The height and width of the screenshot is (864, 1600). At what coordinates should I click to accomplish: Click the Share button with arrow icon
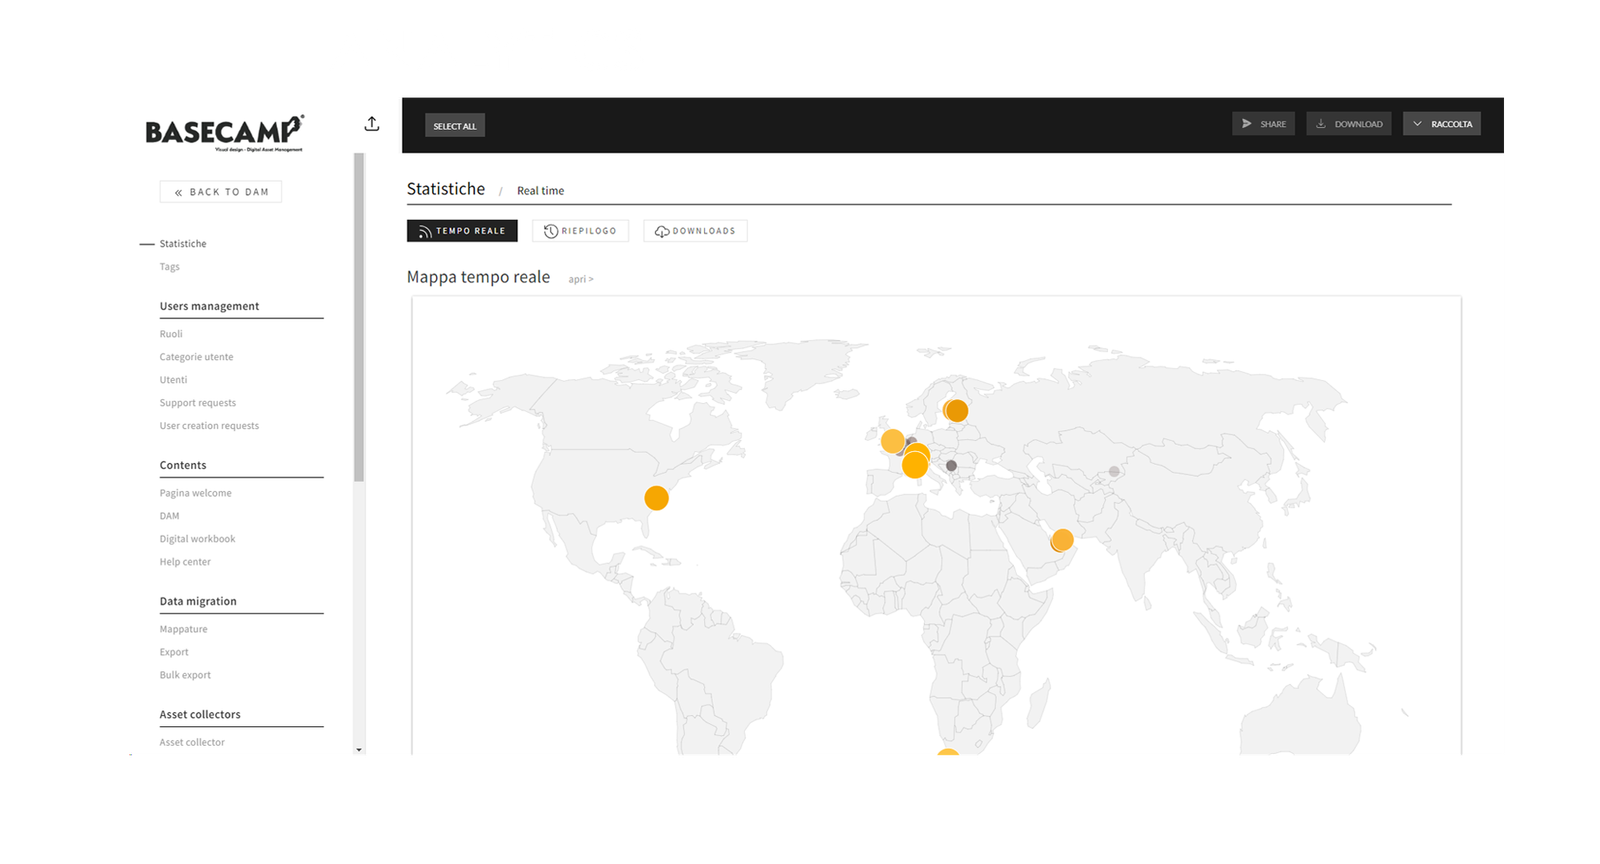pos(1263,124)
